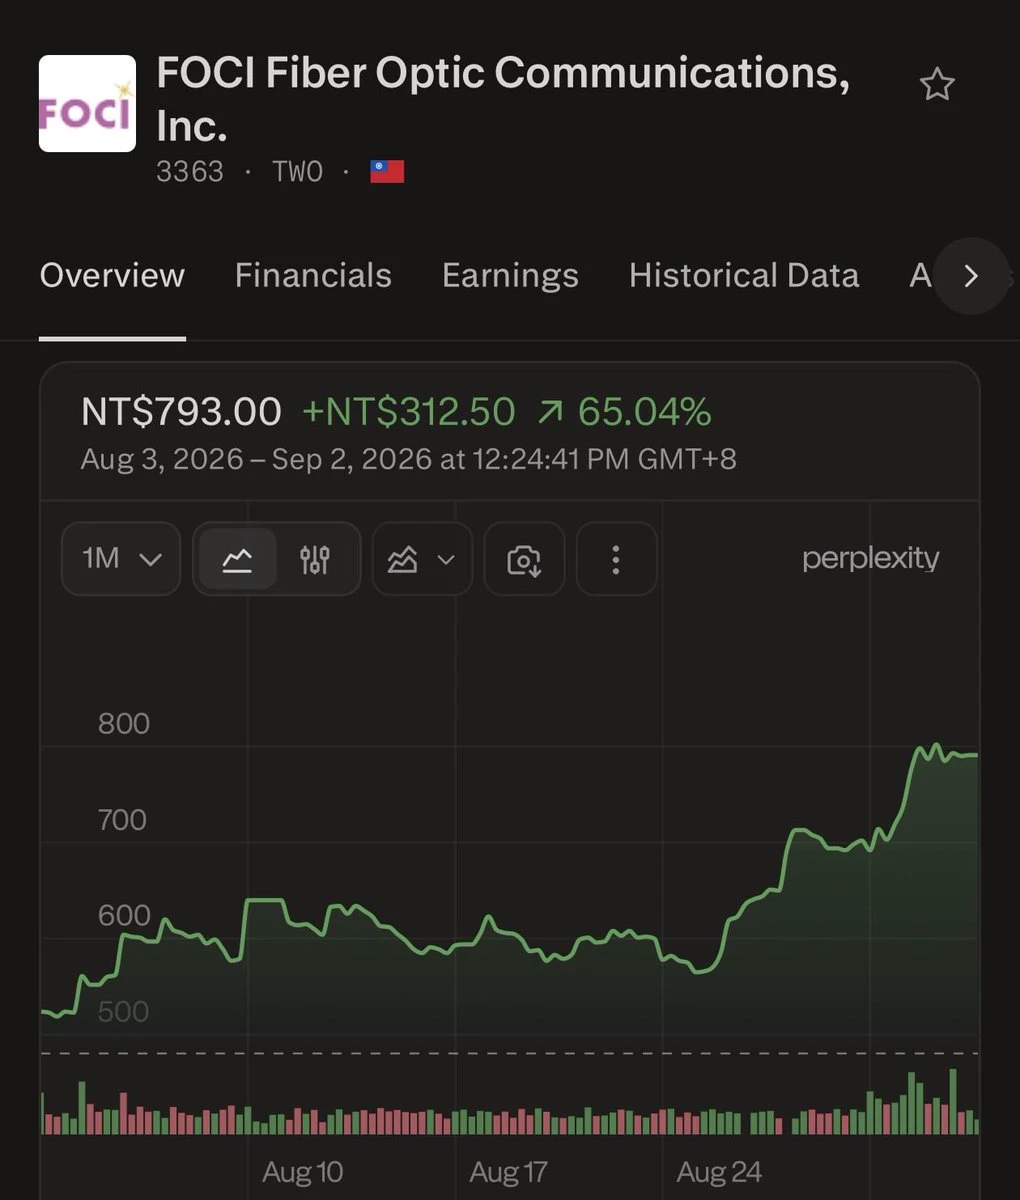Open the Overview tab
1020x1200 pixels.
click(112, 275)
